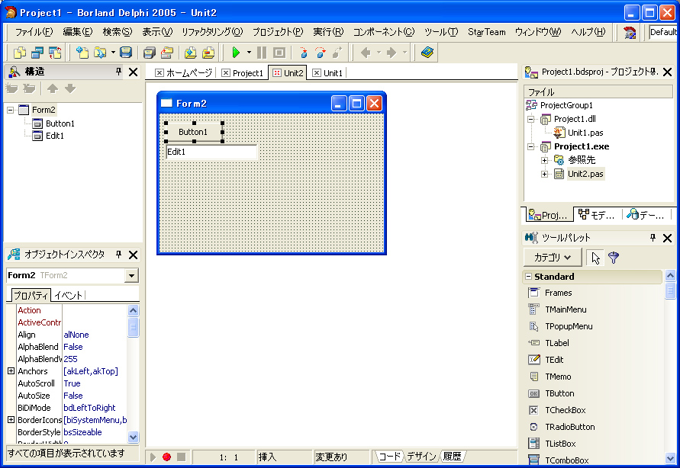The image size is (680, 468).
Task: Click the green Run button in toolbar
Action: [236, 53]
